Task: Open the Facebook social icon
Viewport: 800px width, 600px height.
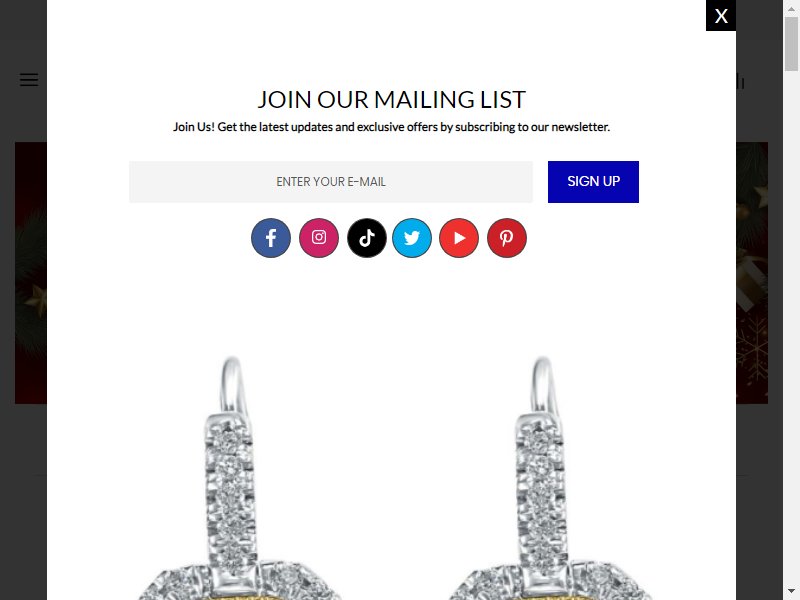Action: 271,238
